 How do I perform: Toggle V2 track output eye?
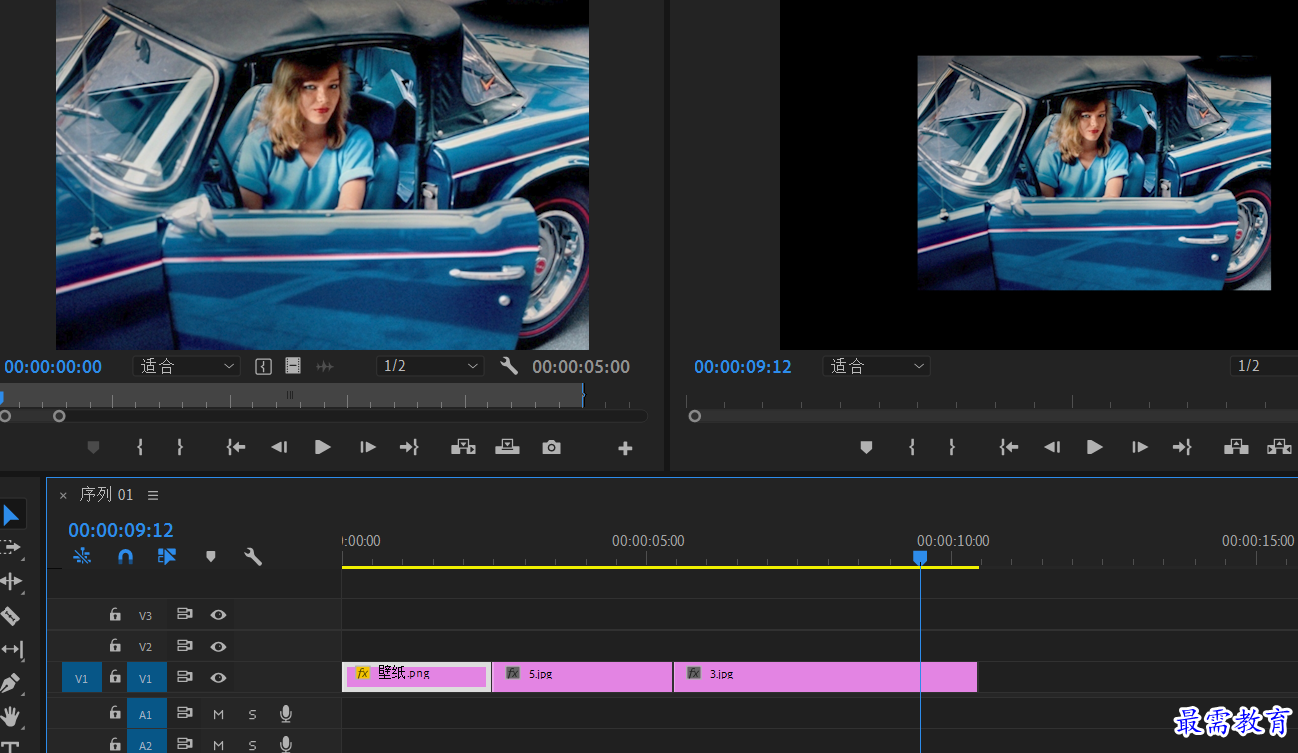[x=218, y=646]
